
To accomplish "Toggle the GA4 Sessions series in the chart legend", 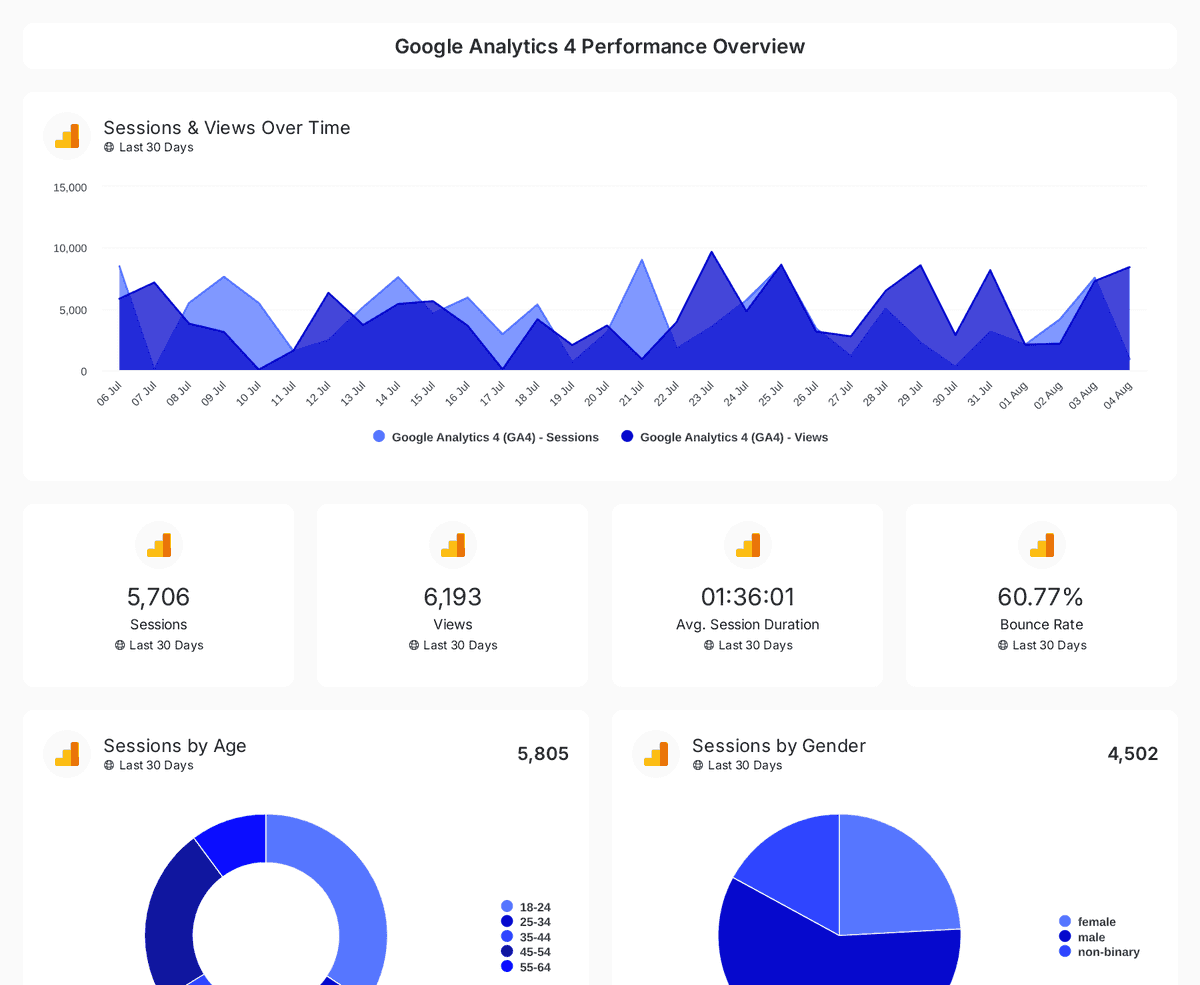I will pyautogui.click(x=486, y=437).
